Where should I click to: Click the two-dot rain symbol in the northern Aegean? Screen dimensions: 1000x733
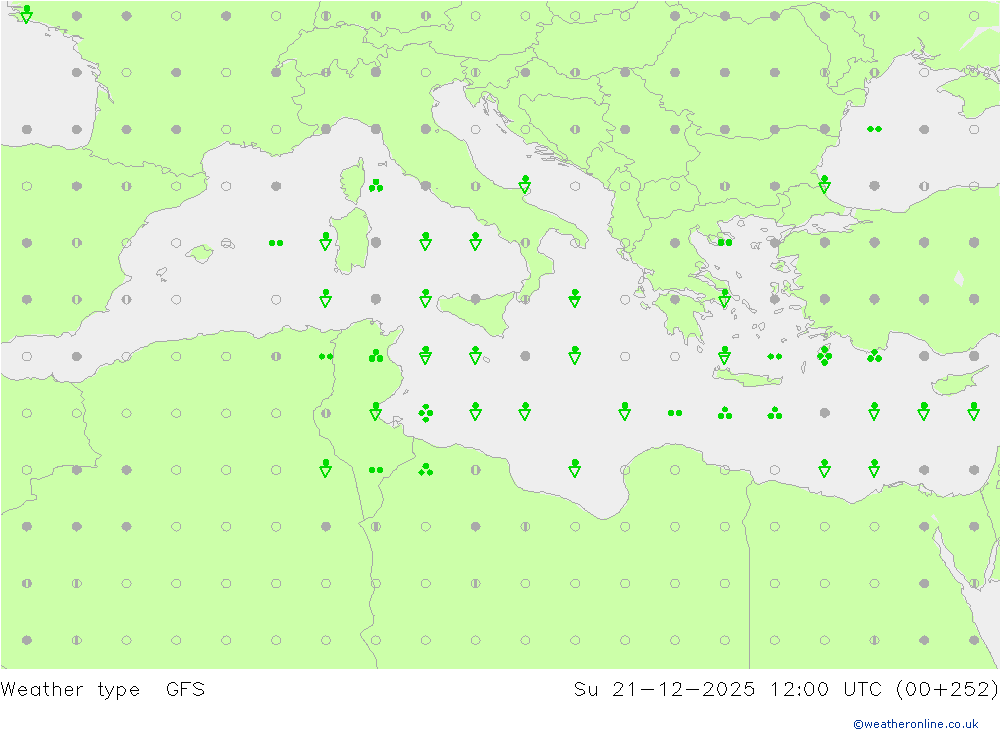coord(725,242)
